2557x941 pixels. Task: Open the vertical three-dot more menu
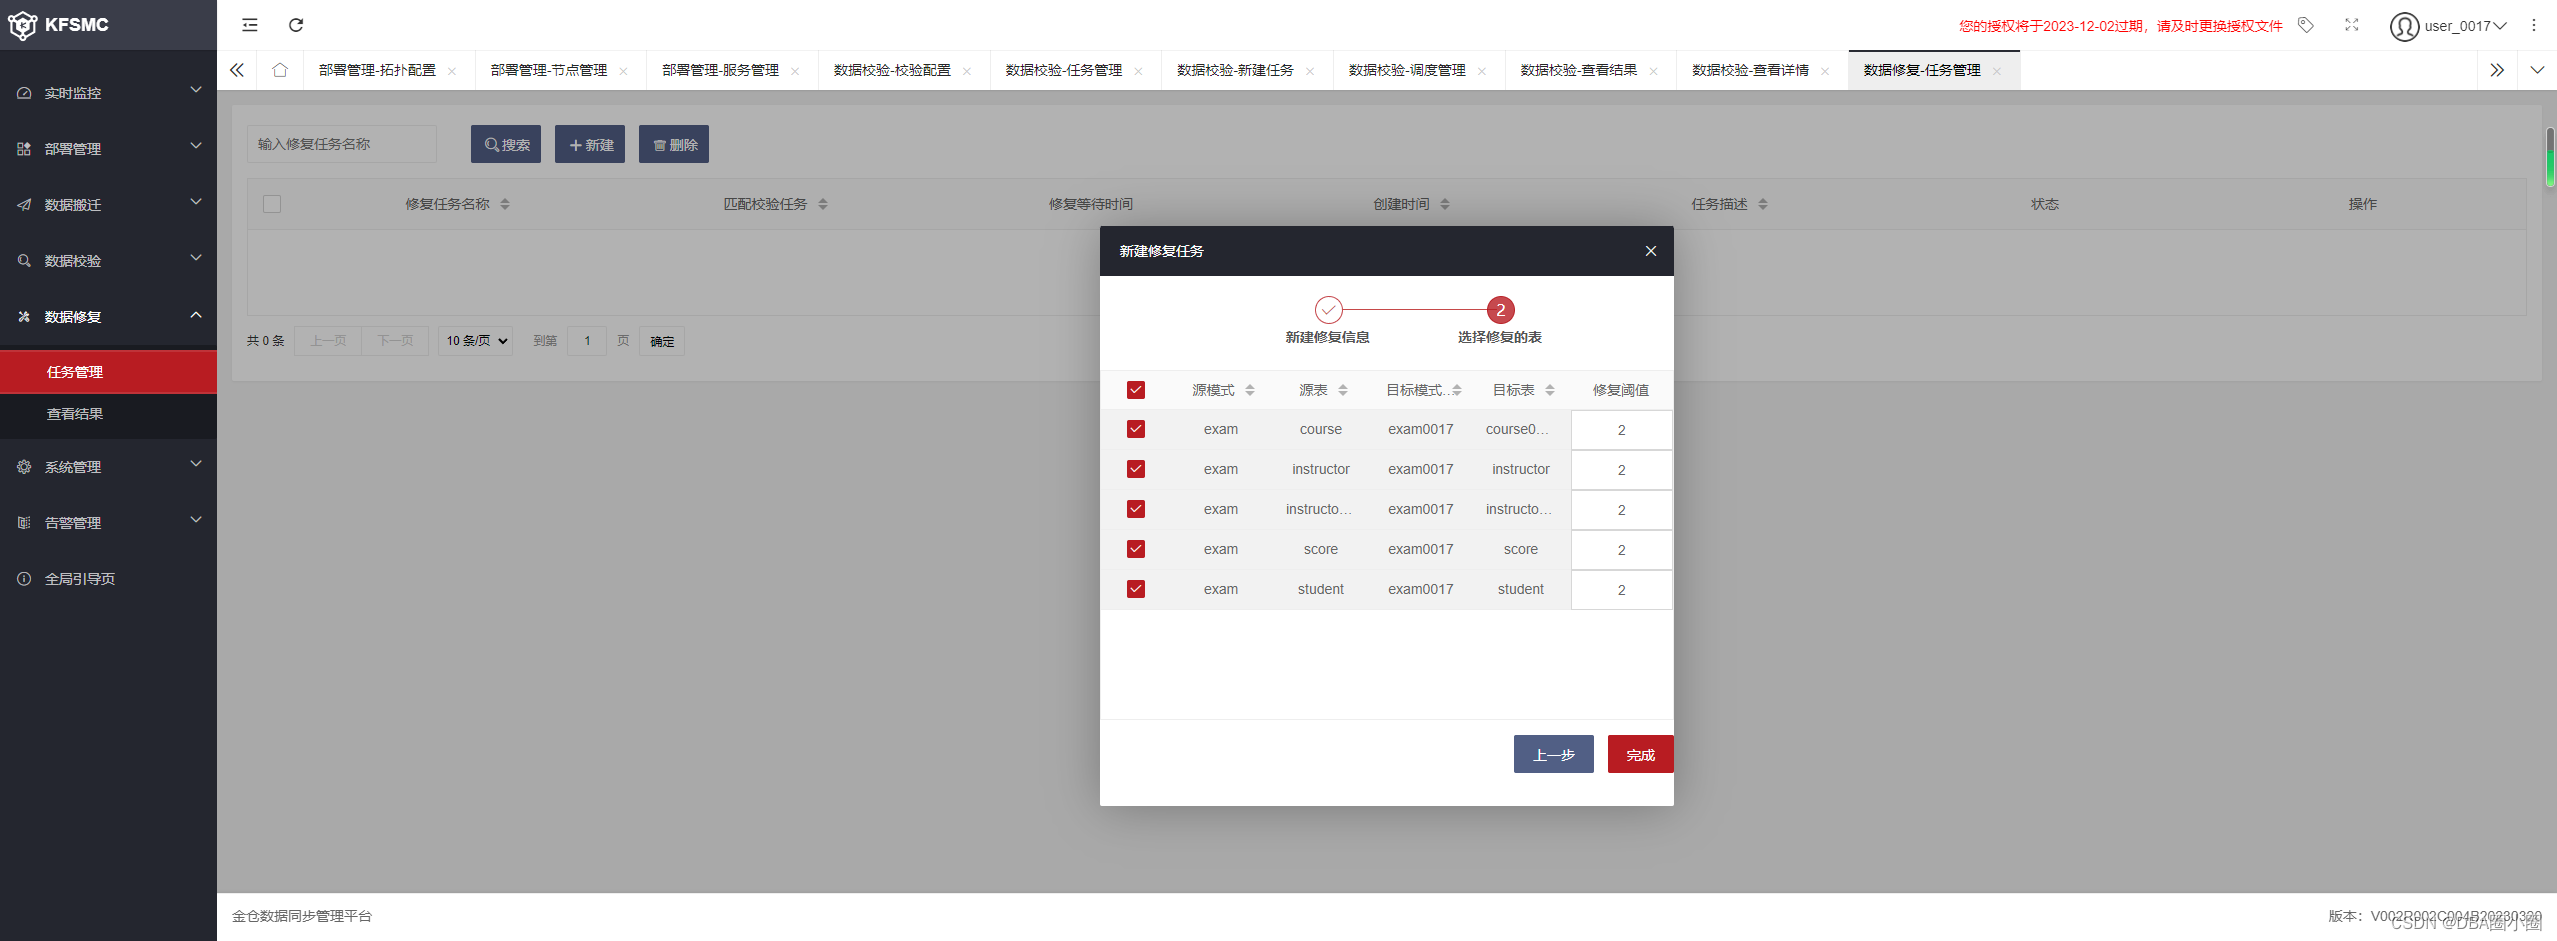[x=2534, y=25]
